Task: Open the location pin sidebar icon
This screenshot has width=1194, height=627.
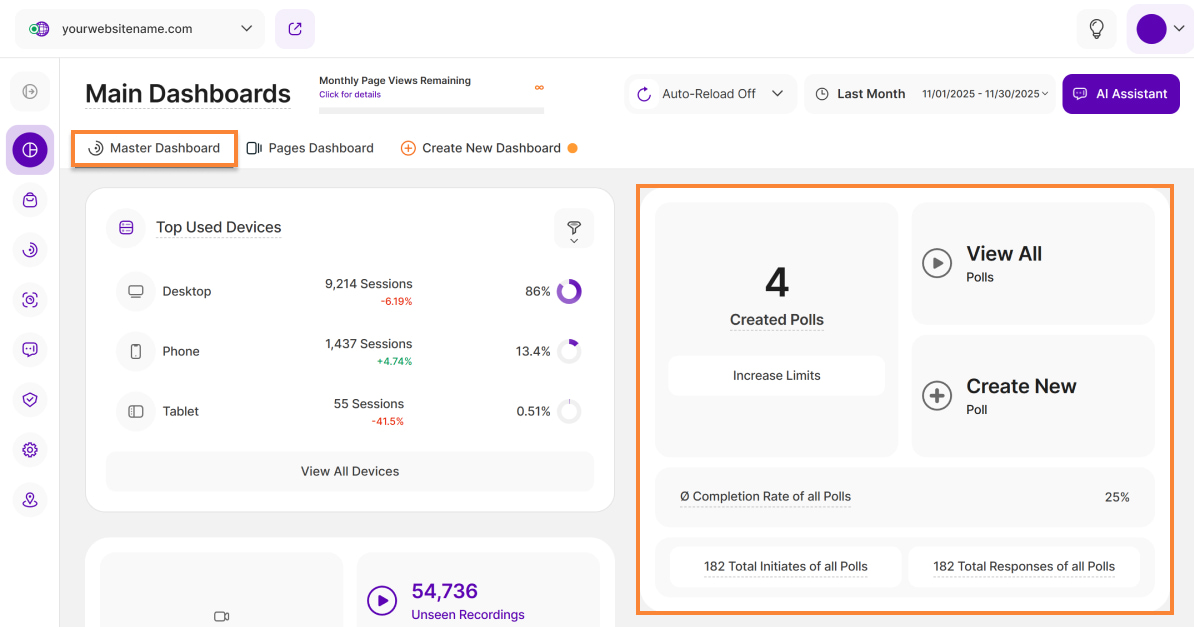Action: coord(30,500)
